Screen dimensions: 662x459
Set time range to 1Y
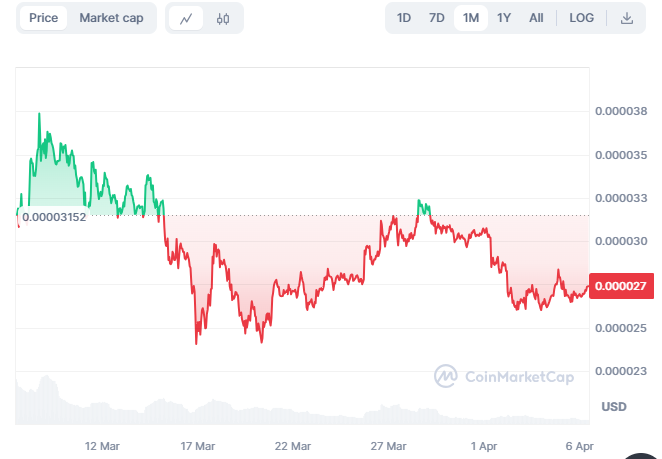point(504,18)
